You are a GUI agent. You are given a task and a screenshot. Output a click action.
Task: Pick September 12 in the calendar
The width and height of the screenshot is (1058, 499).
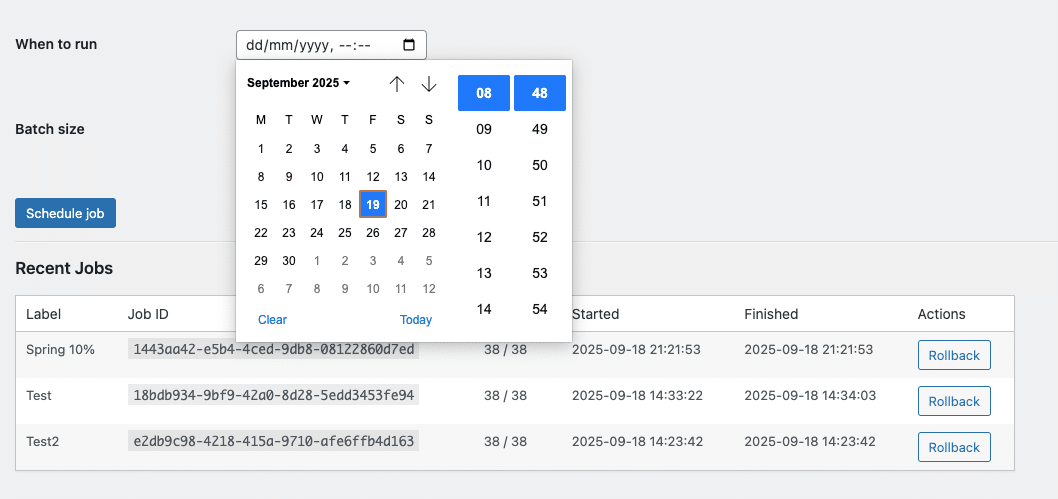pos(372,177)
